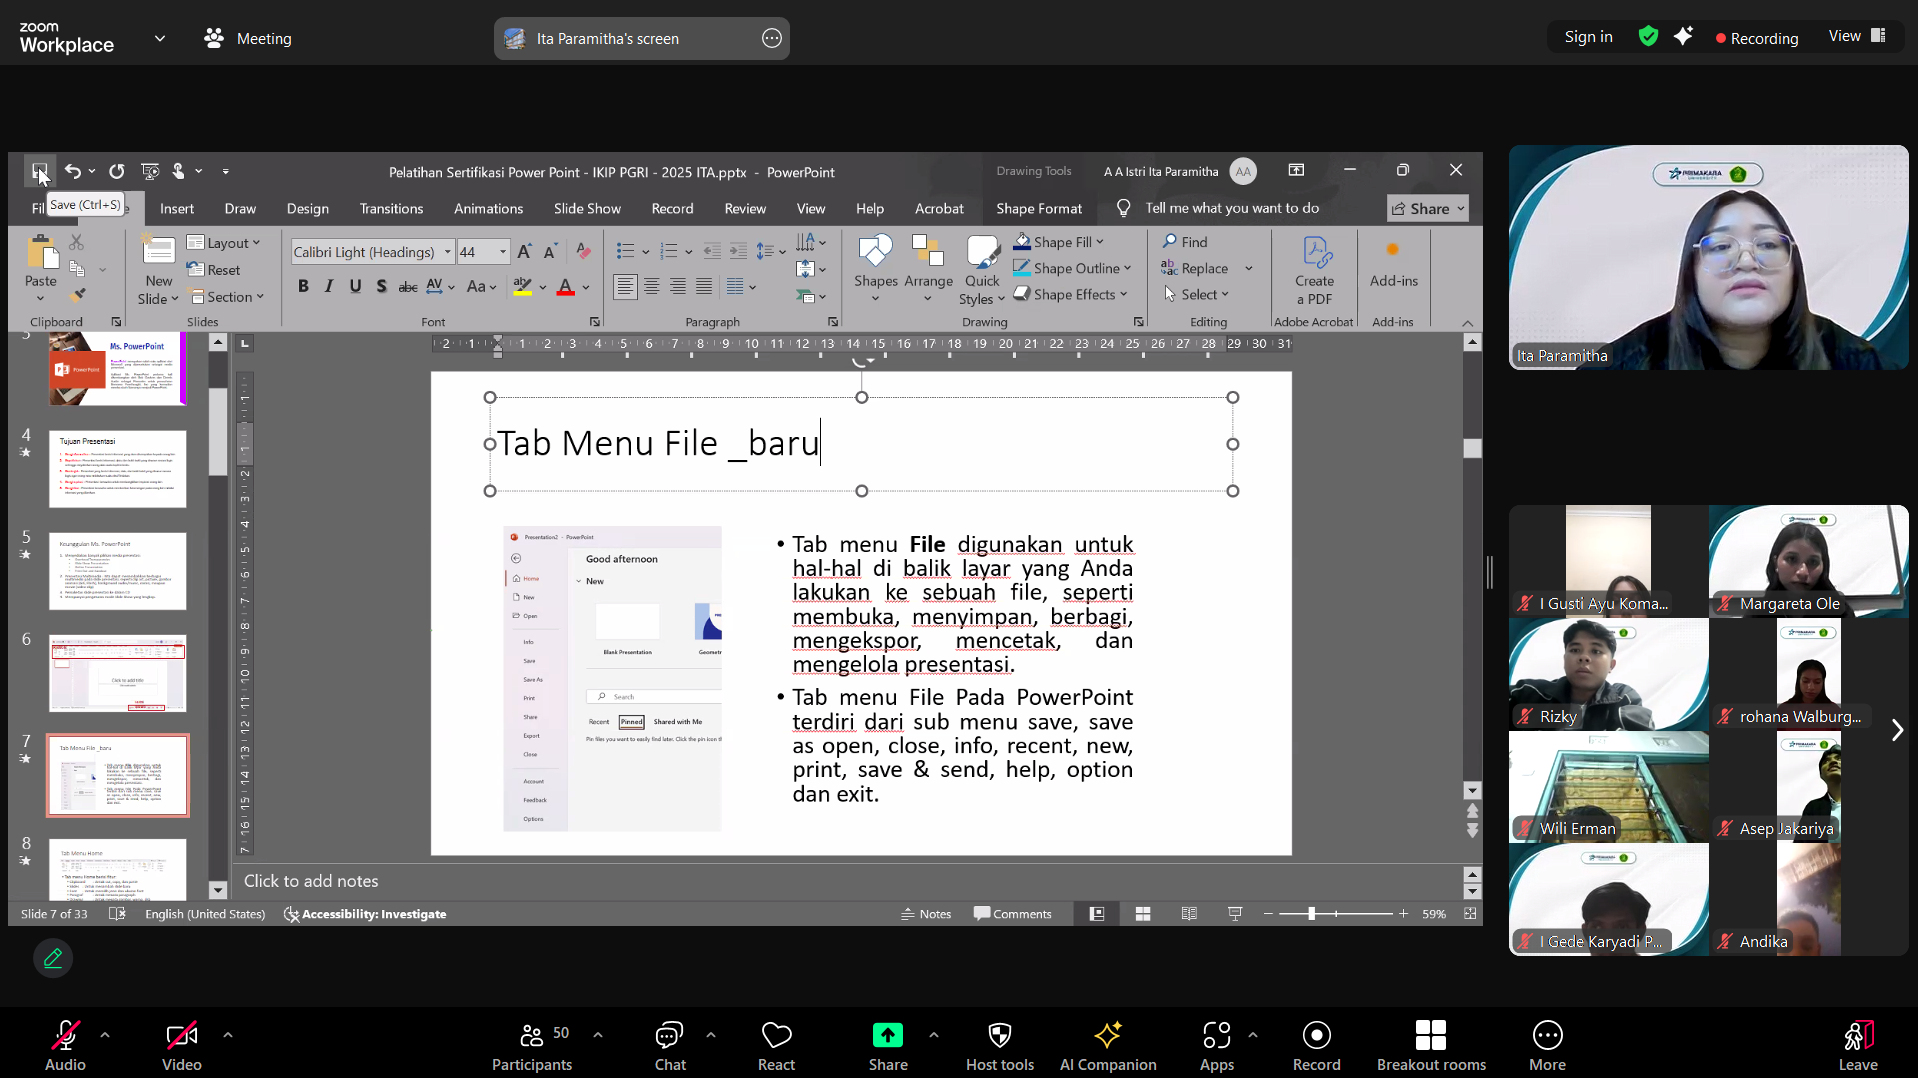The image size is (1918, 1078).
Task: Open the font name dropdown
Action: (x=448, y=252)
